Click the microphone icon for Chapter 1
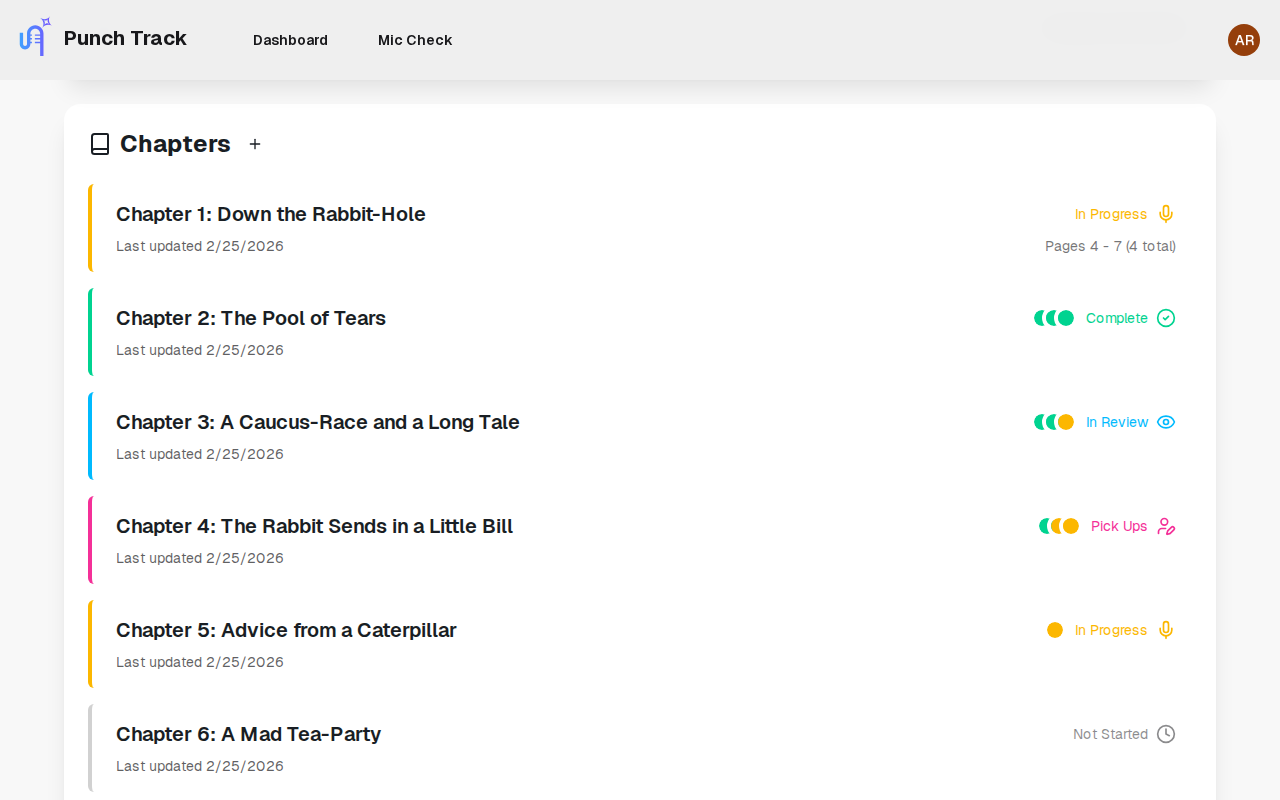The image size is (1280, 800). coord(1165,213)
